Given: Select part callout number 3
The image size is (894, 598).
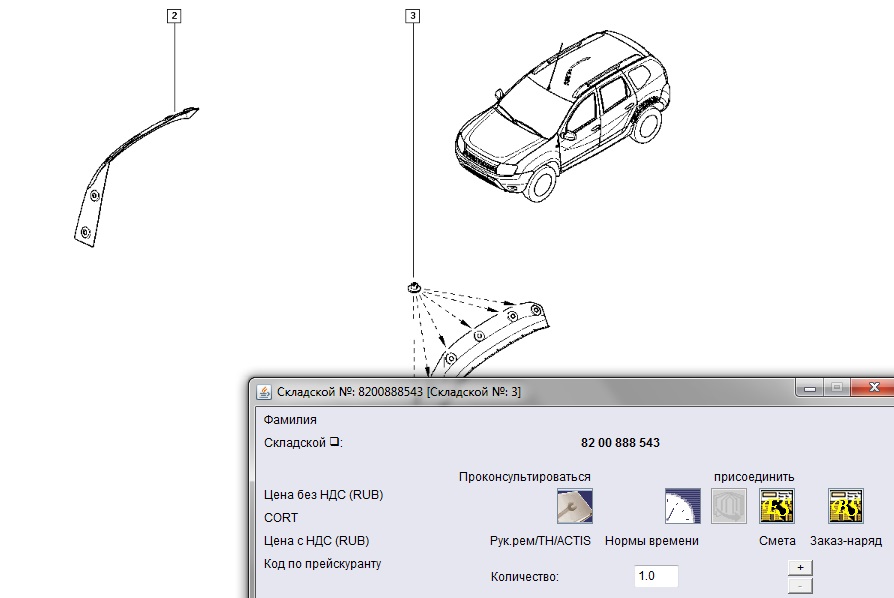Looking at the screenshot, I should click(x=413, y=16).
